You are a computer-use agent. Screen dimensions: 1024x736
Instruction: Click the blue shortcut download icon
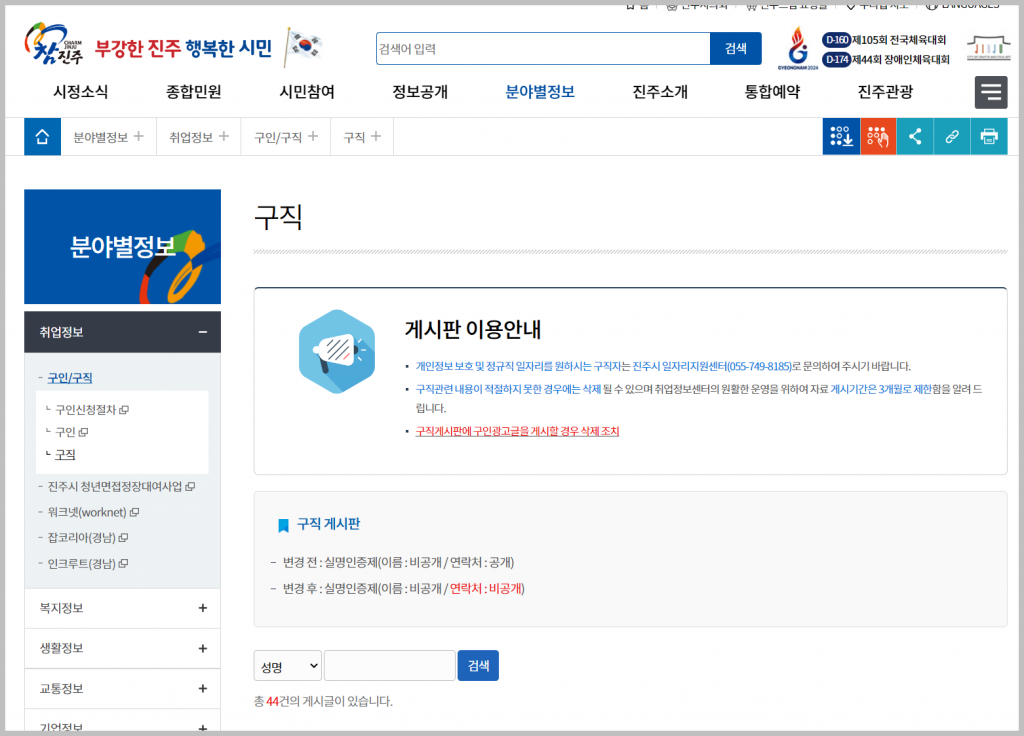pyautogui.click(x=841, y=136)
